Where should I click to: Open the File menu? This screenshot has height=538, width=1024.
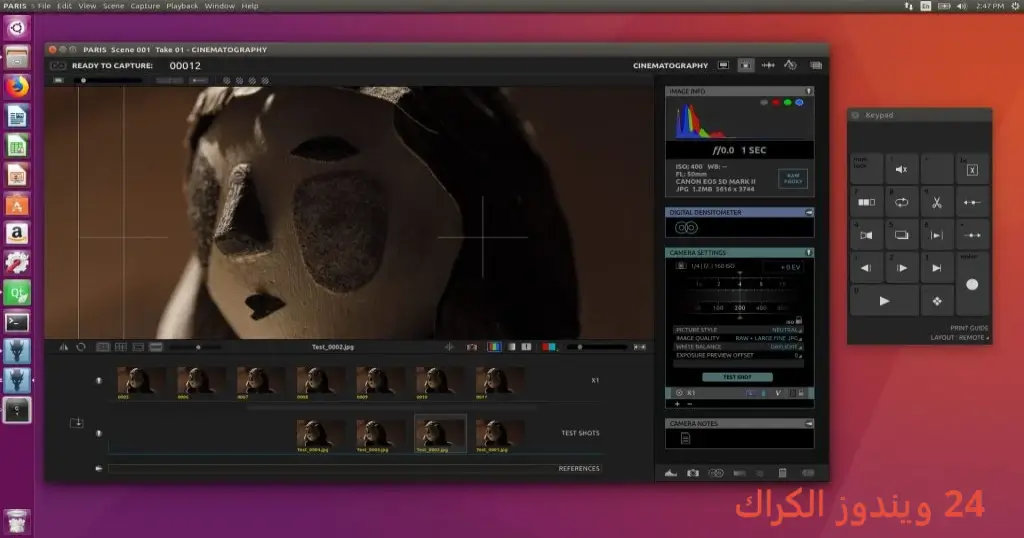pyautogui.click(x=44, y=6)
